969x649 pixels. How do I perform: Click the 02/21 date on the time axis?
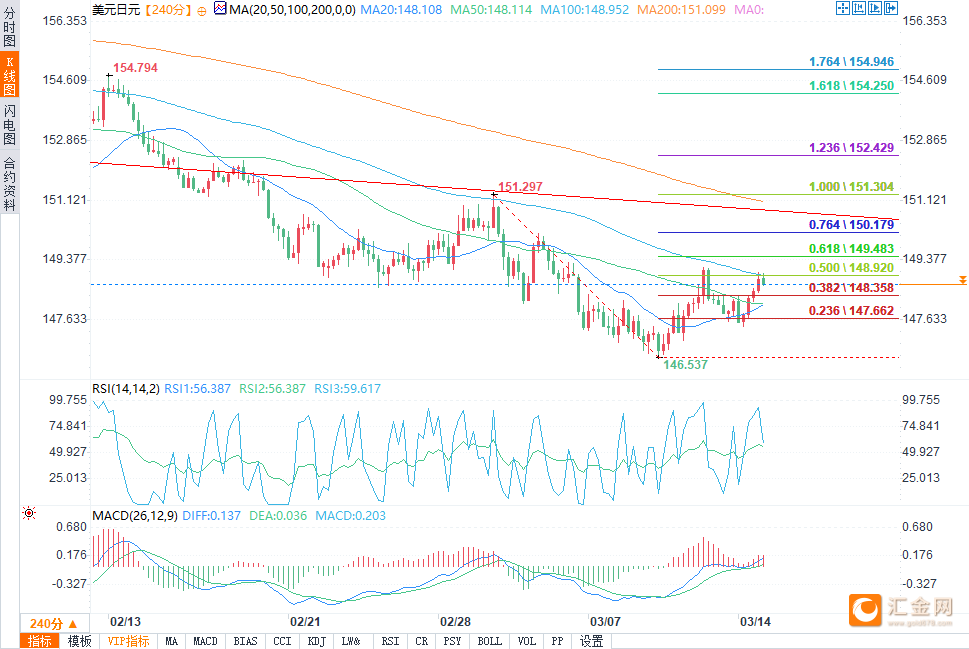pos(305,622)
